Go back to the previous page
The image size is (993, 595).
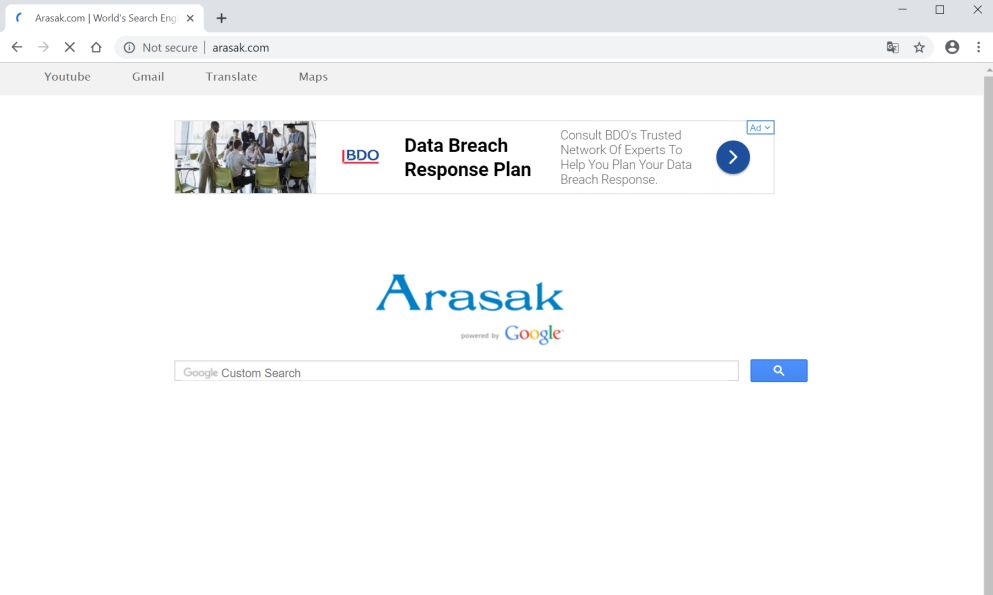tap(17, 47)
